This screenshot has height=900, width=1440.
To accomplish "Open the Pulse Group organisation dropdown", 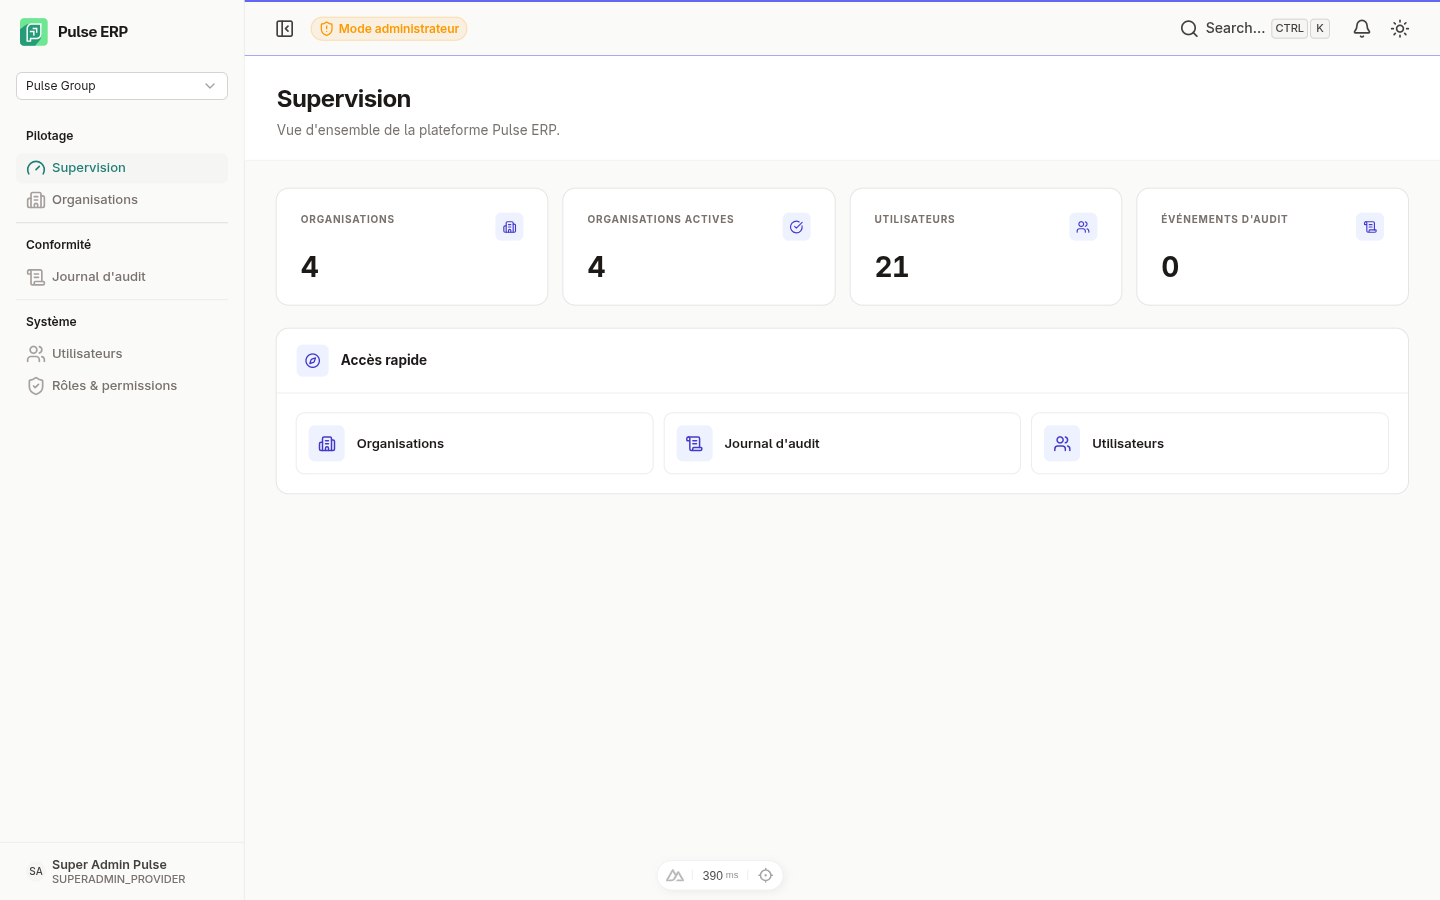I will pyautogui.click(x=122, y=86).
